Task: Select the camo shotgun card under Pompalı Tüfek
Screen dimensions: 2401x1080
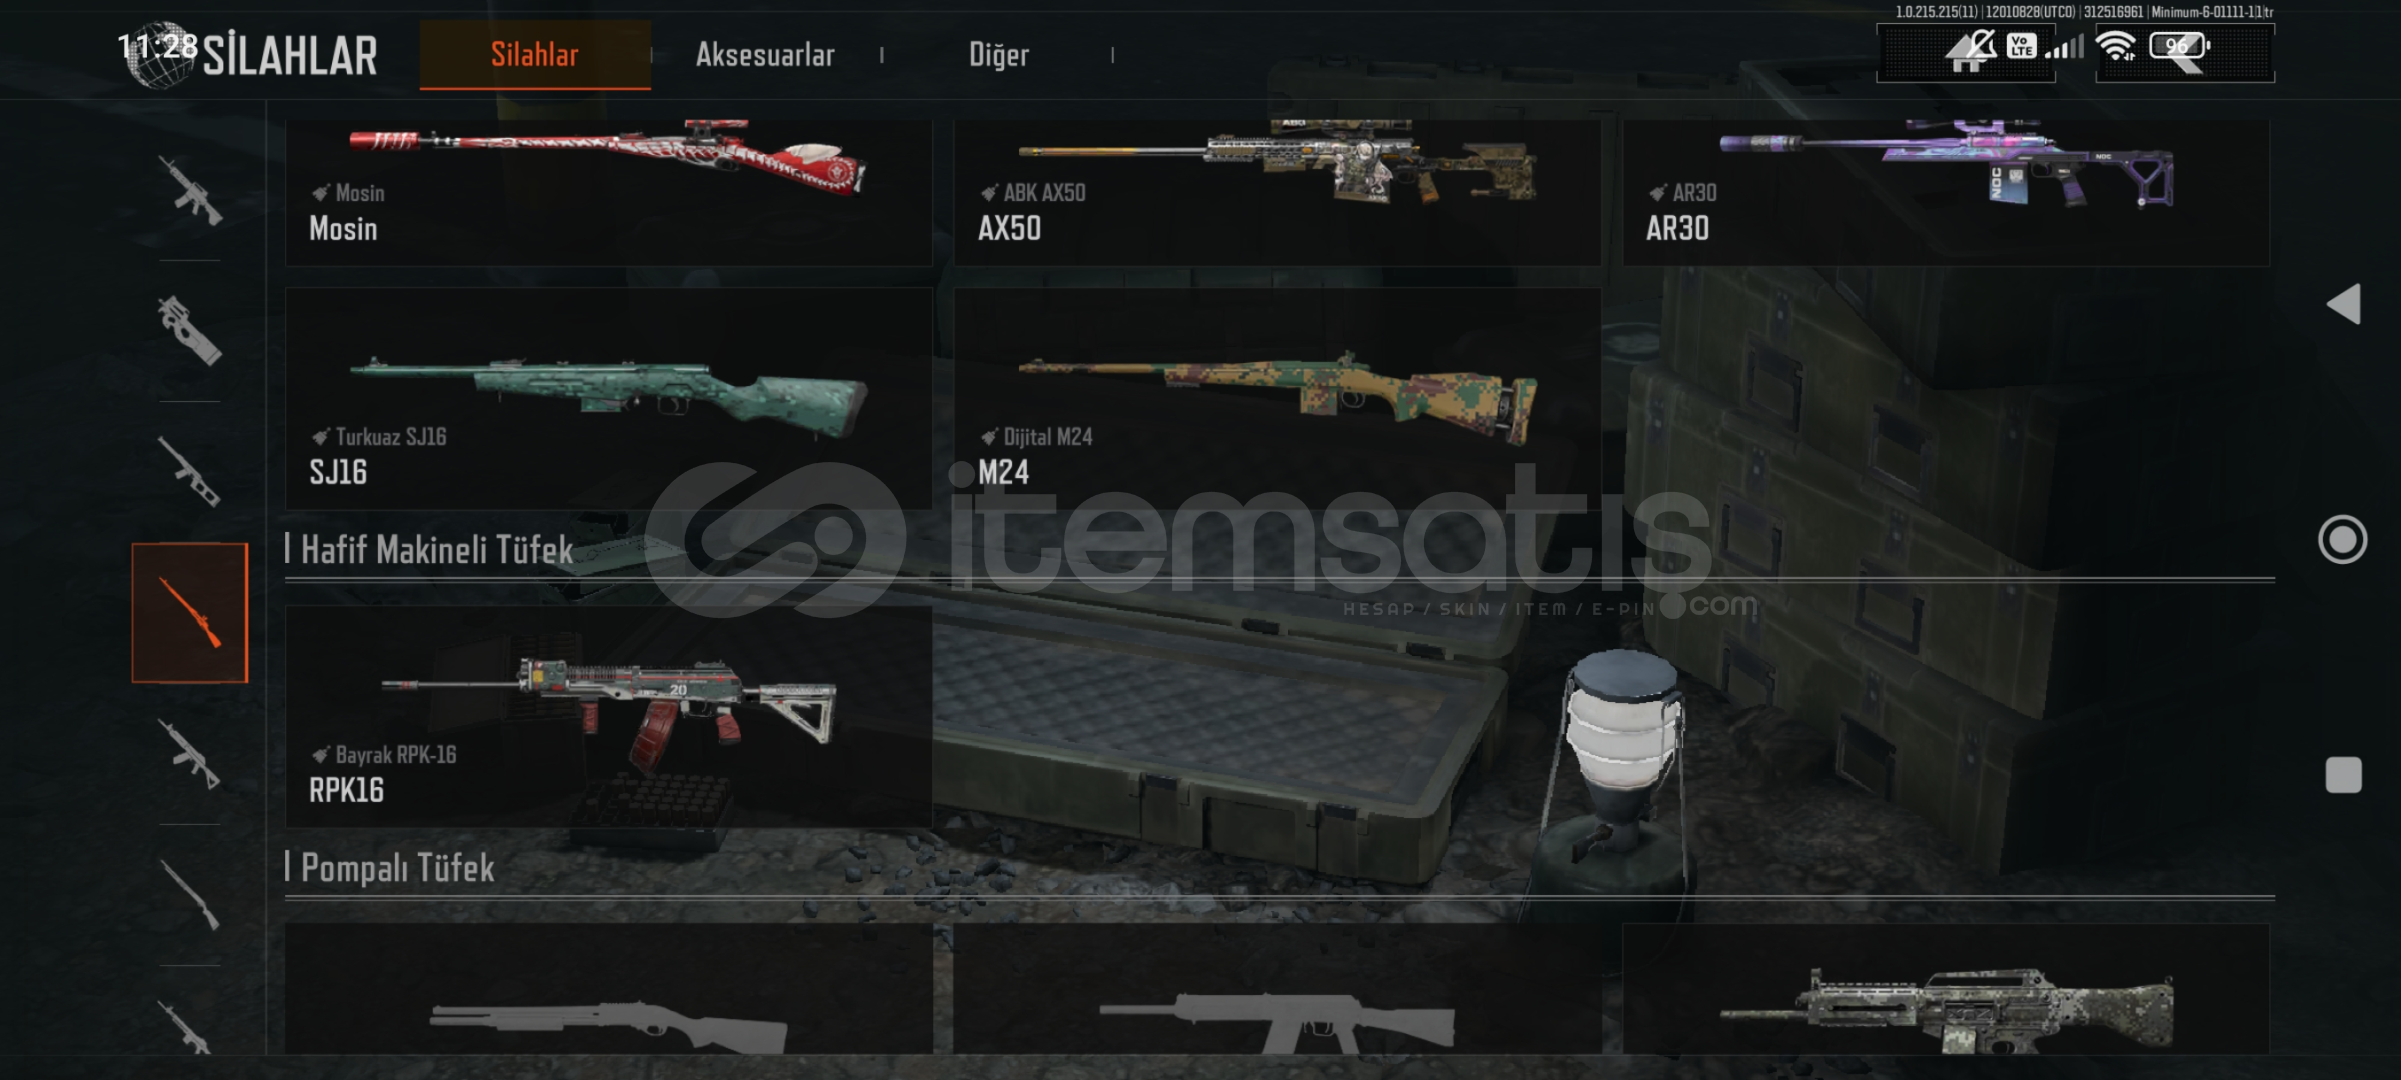Action: point(1946,988)
